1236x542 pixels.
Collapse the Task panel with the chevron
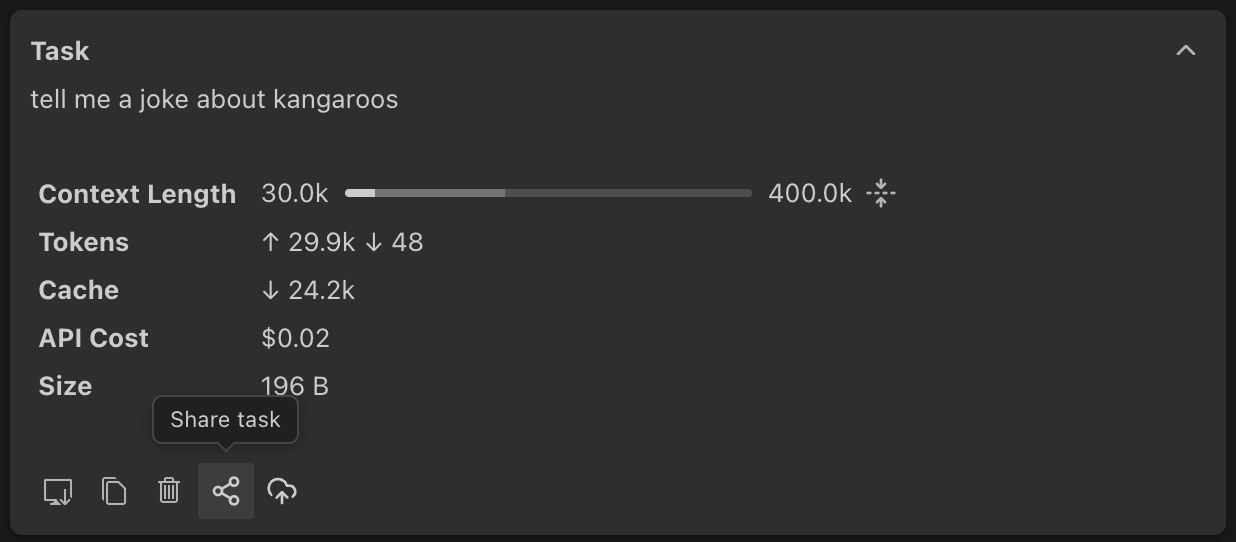1186,51
